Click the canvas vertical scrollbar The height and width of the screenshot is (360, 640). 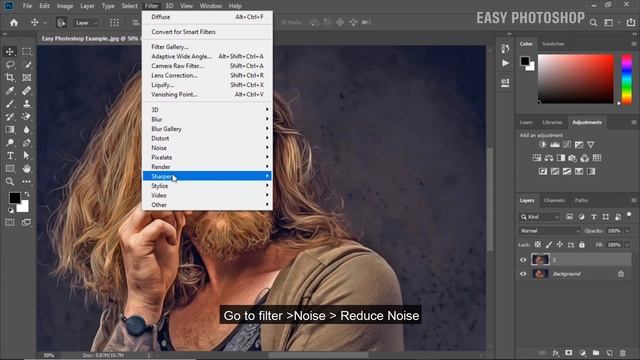[x=490, y=199]
